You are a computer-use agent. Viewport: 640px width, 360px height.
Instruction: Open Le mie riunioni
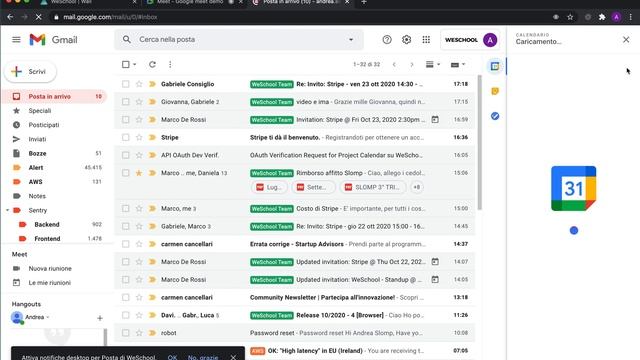tap(49, 283)
